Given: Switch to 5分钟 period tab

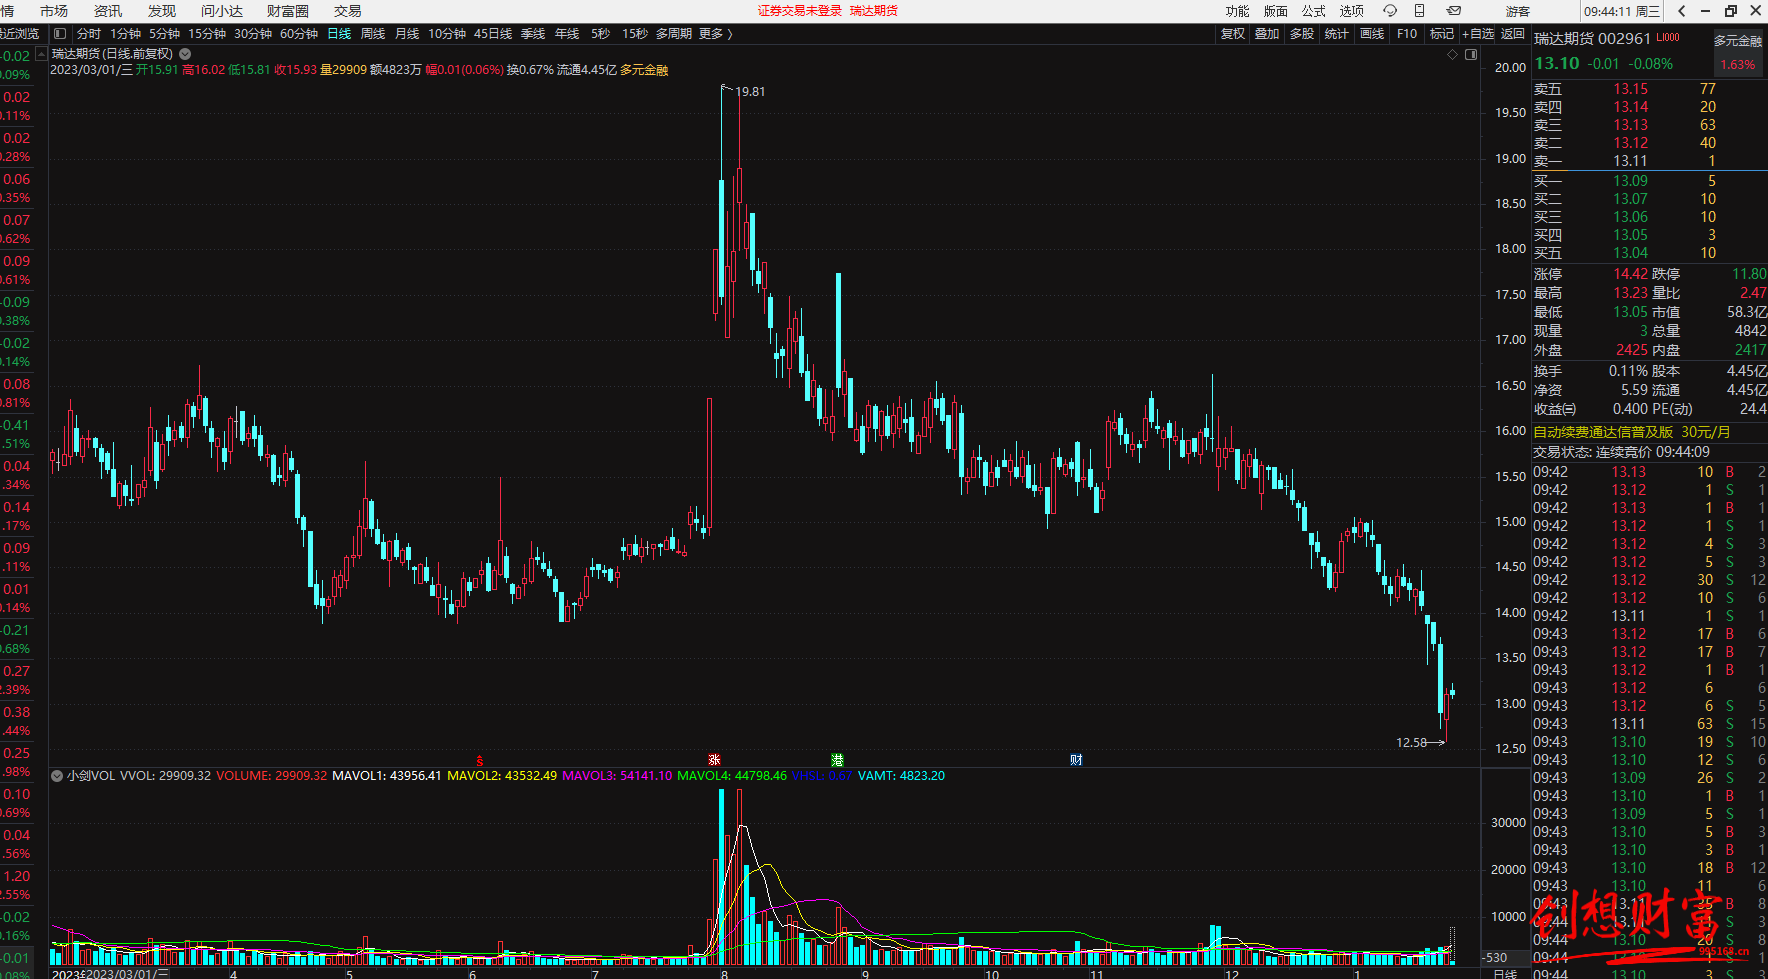Looking at the screenshot, I should [x=165, y=34].
